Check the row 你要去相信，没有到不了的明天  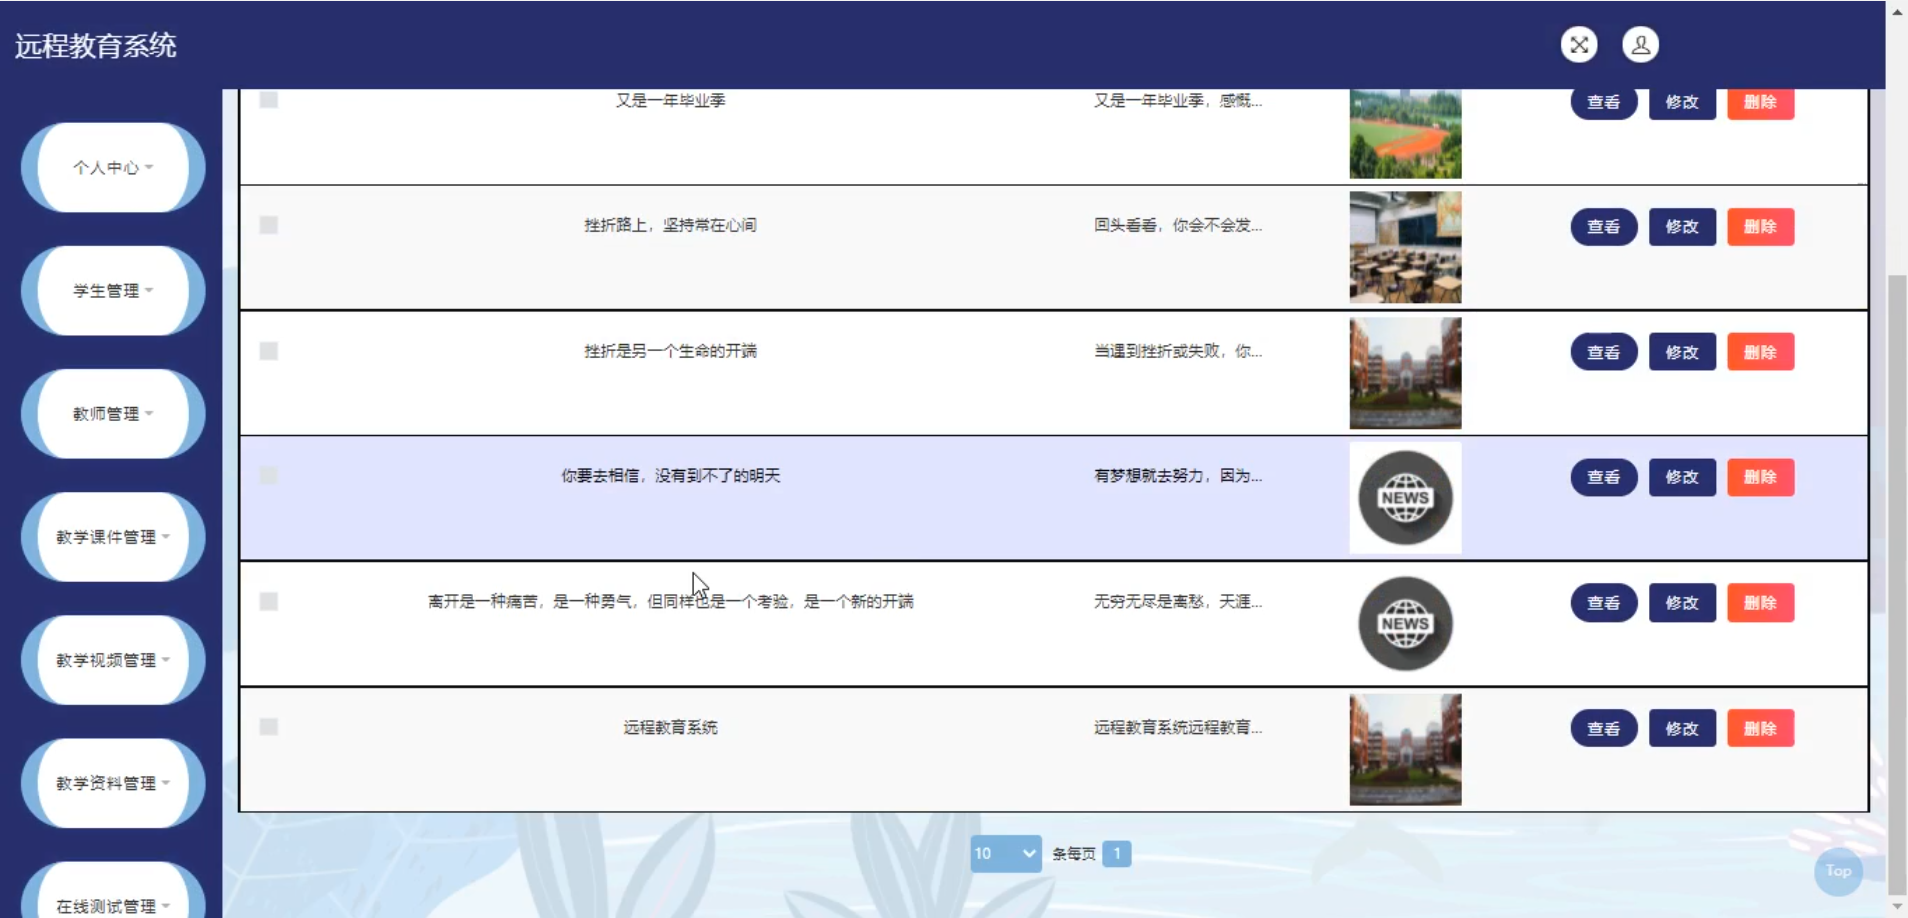point(268,476)
